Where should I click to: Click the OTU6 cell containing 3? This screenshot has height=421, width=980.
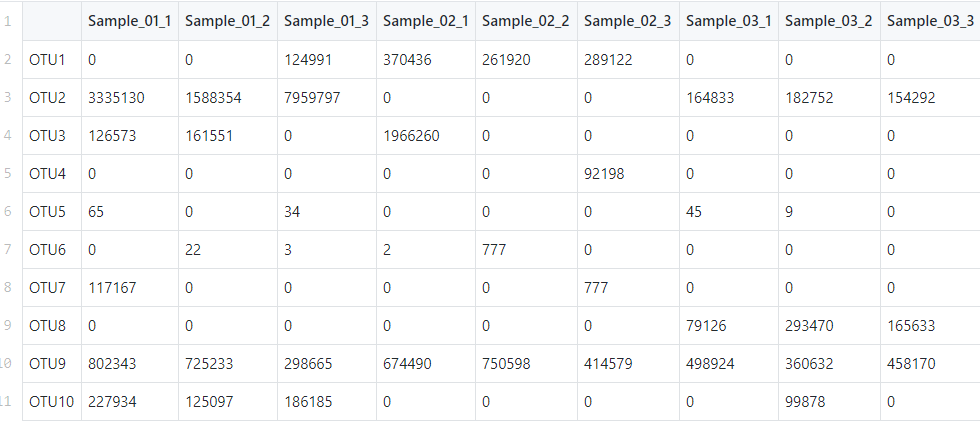pyautogui.click(x=327, y=250)
